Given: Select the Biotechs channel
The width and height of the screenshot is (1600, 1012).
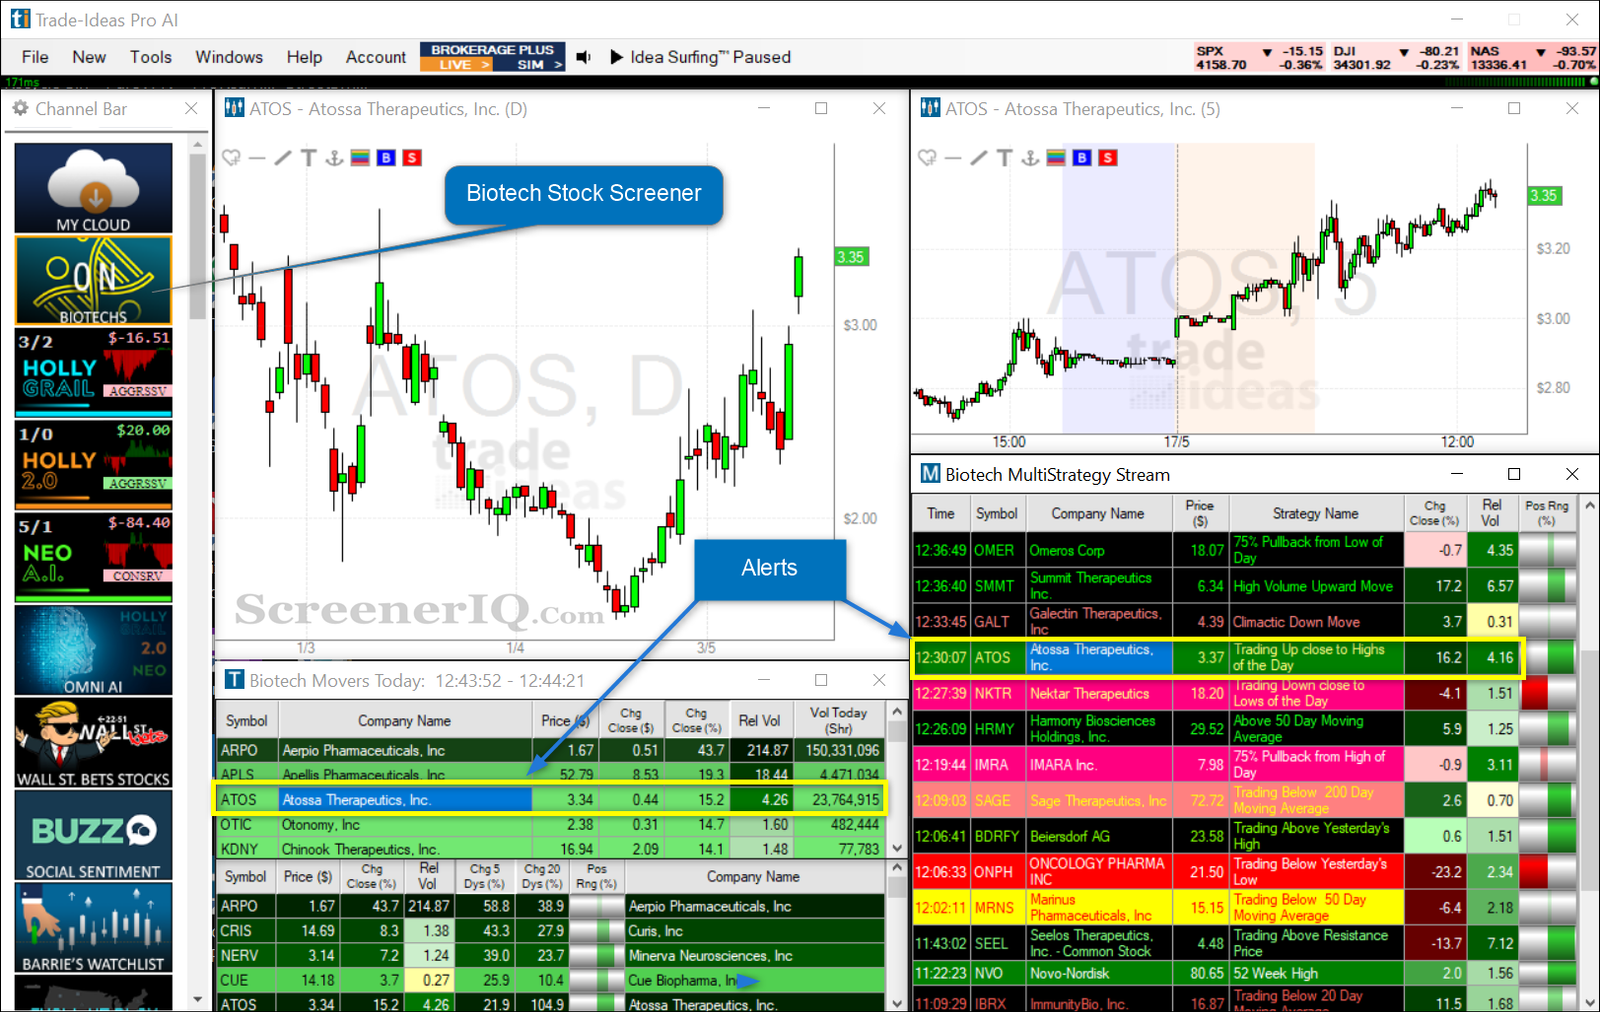Looking at the screenshot, I should (93, 281).
